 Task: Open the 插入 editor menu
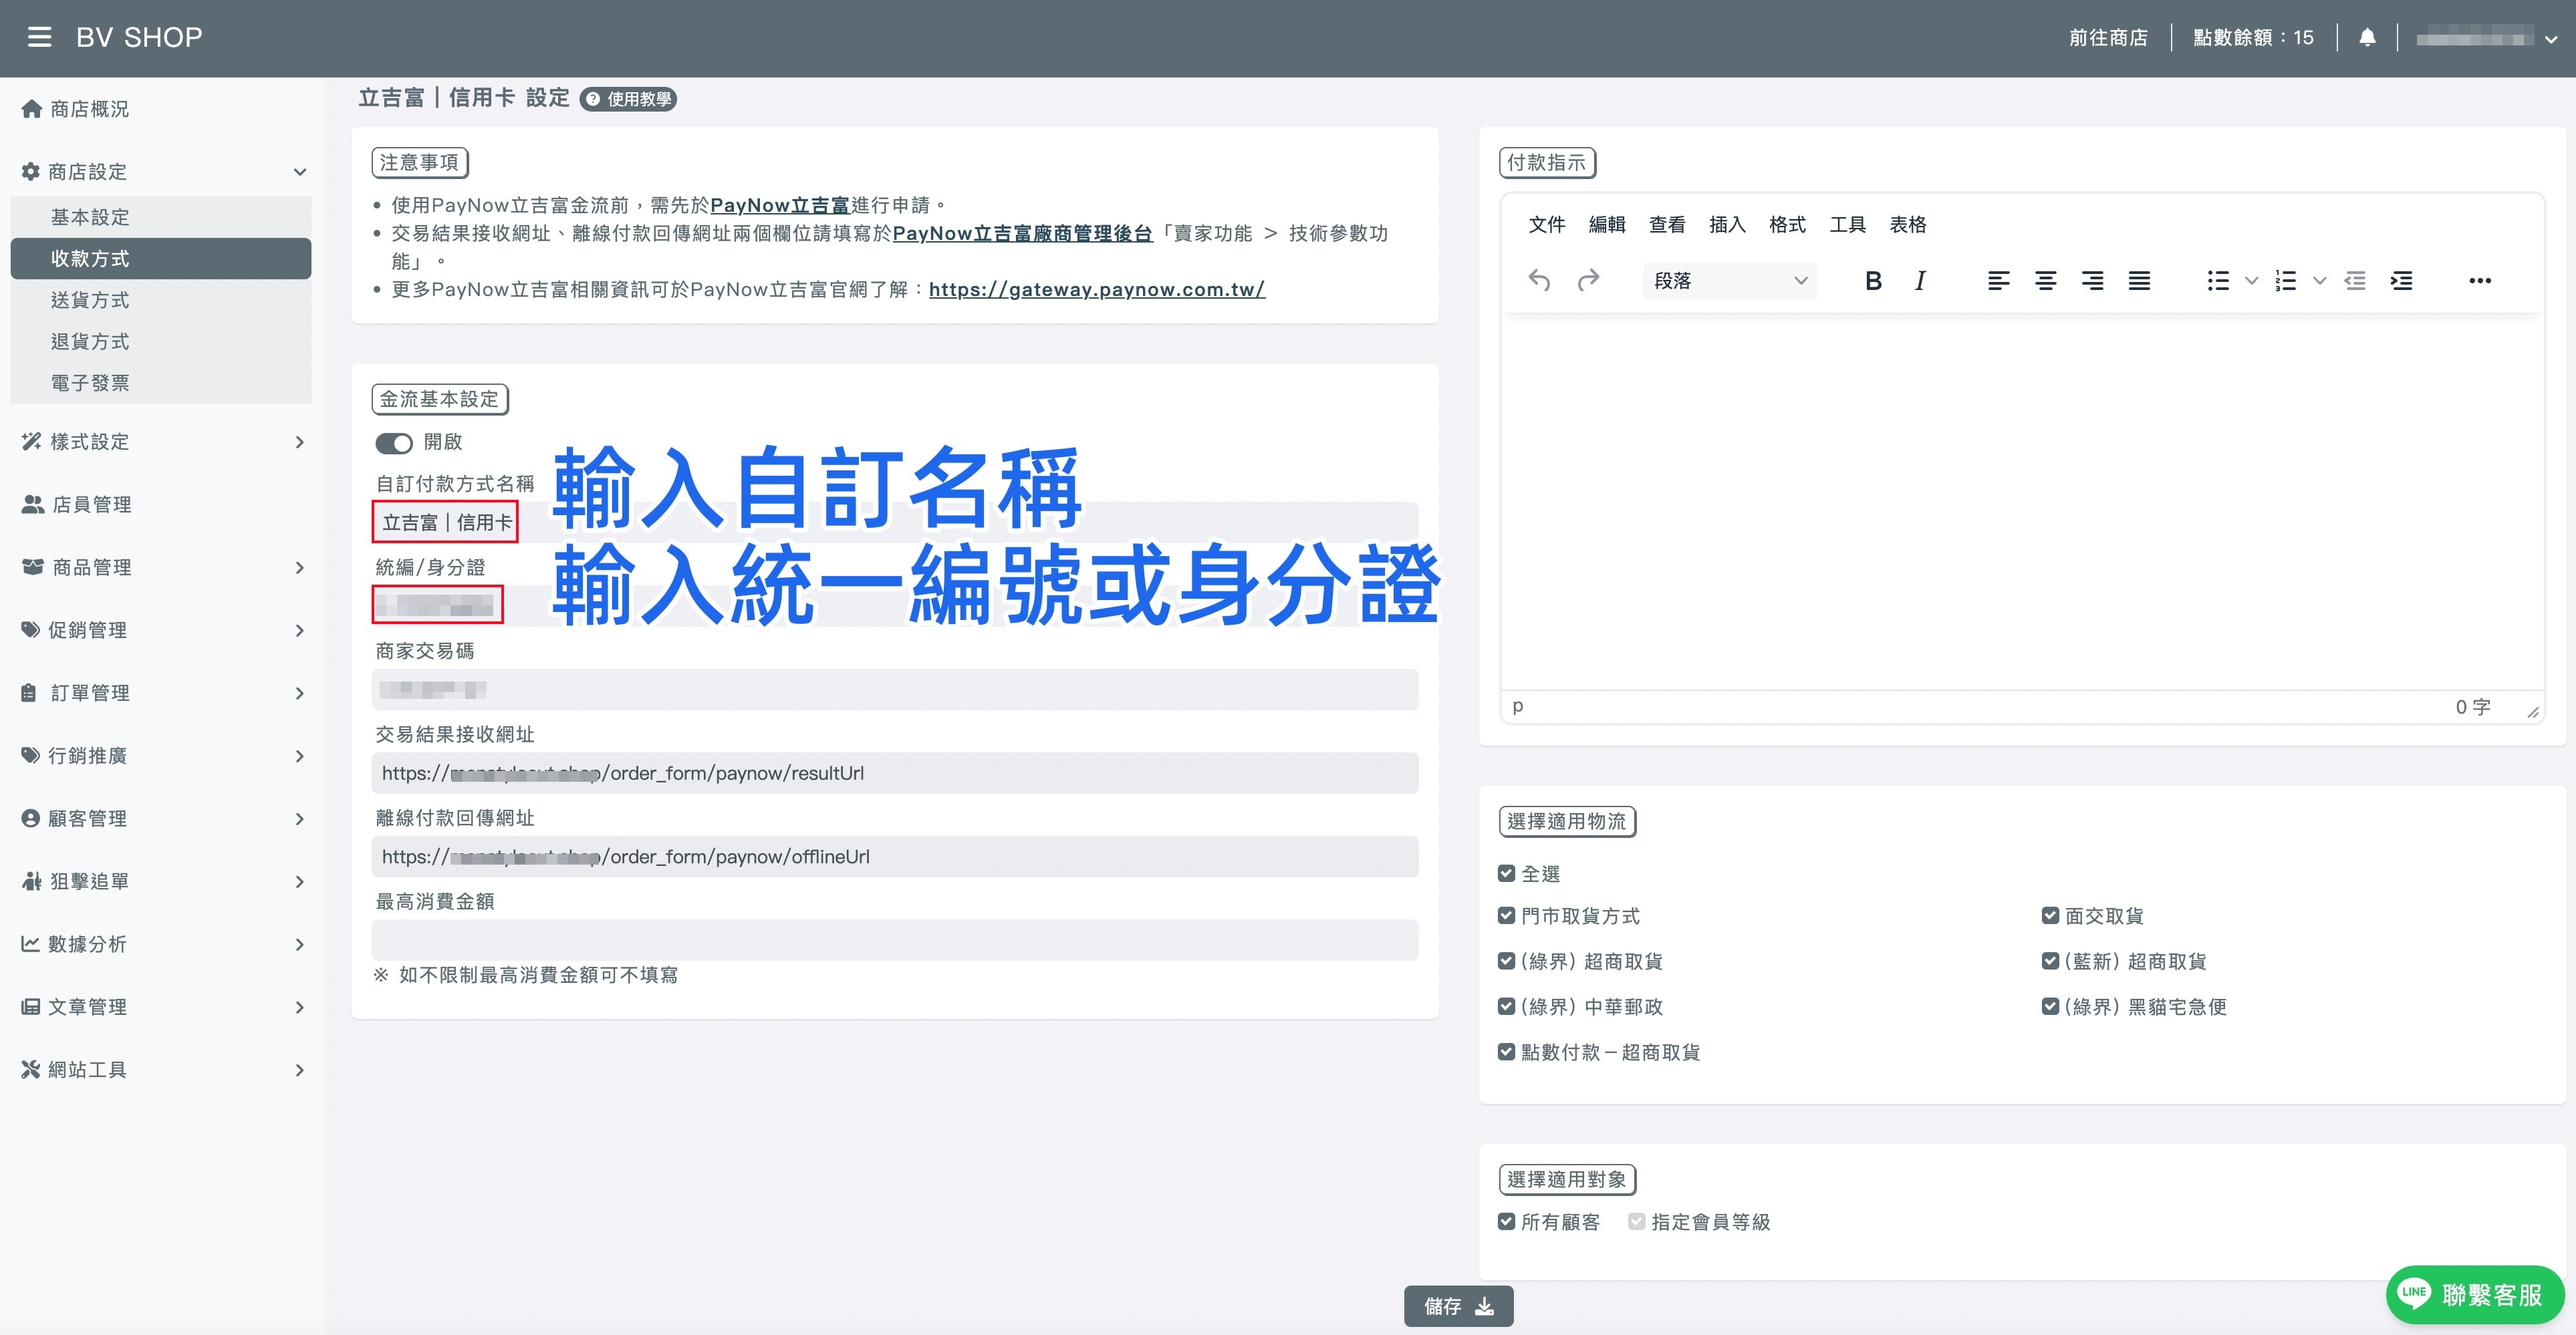[1727, 224]
